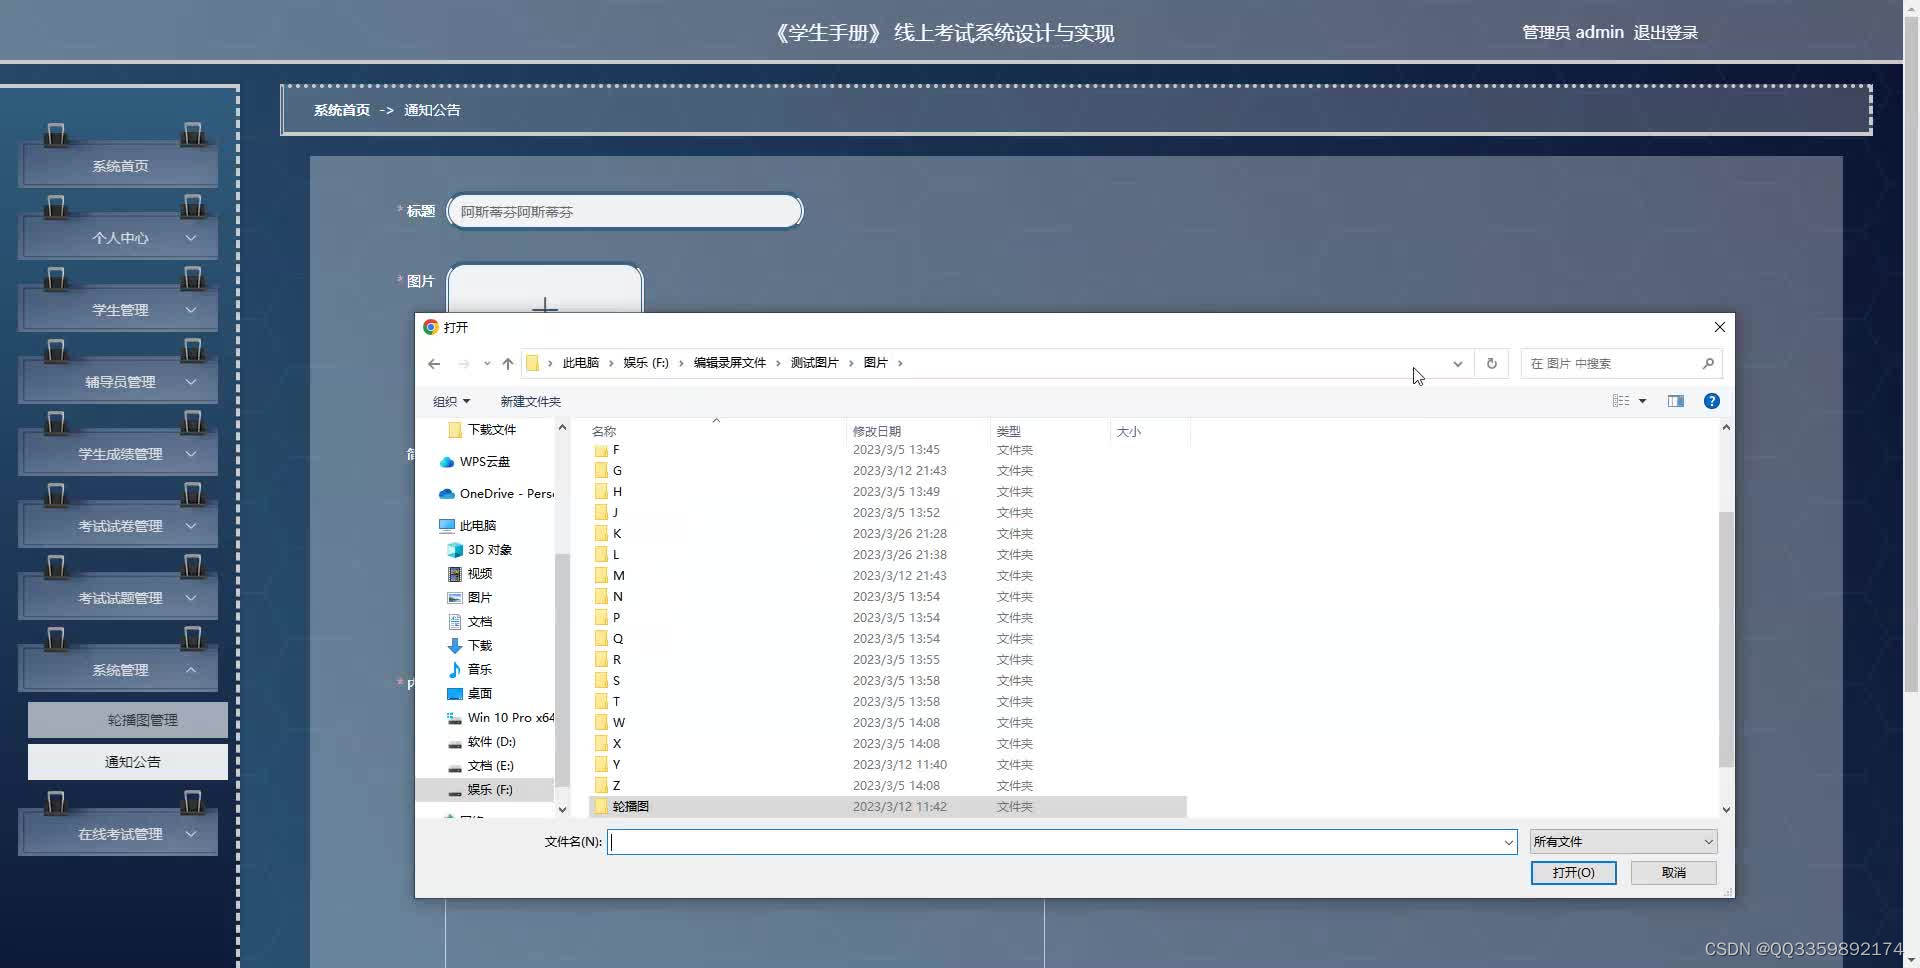This screenshot has width=1920, height=968.
Task: Open recent locations dropdown arrow
Action: click(x=487, y=363)
